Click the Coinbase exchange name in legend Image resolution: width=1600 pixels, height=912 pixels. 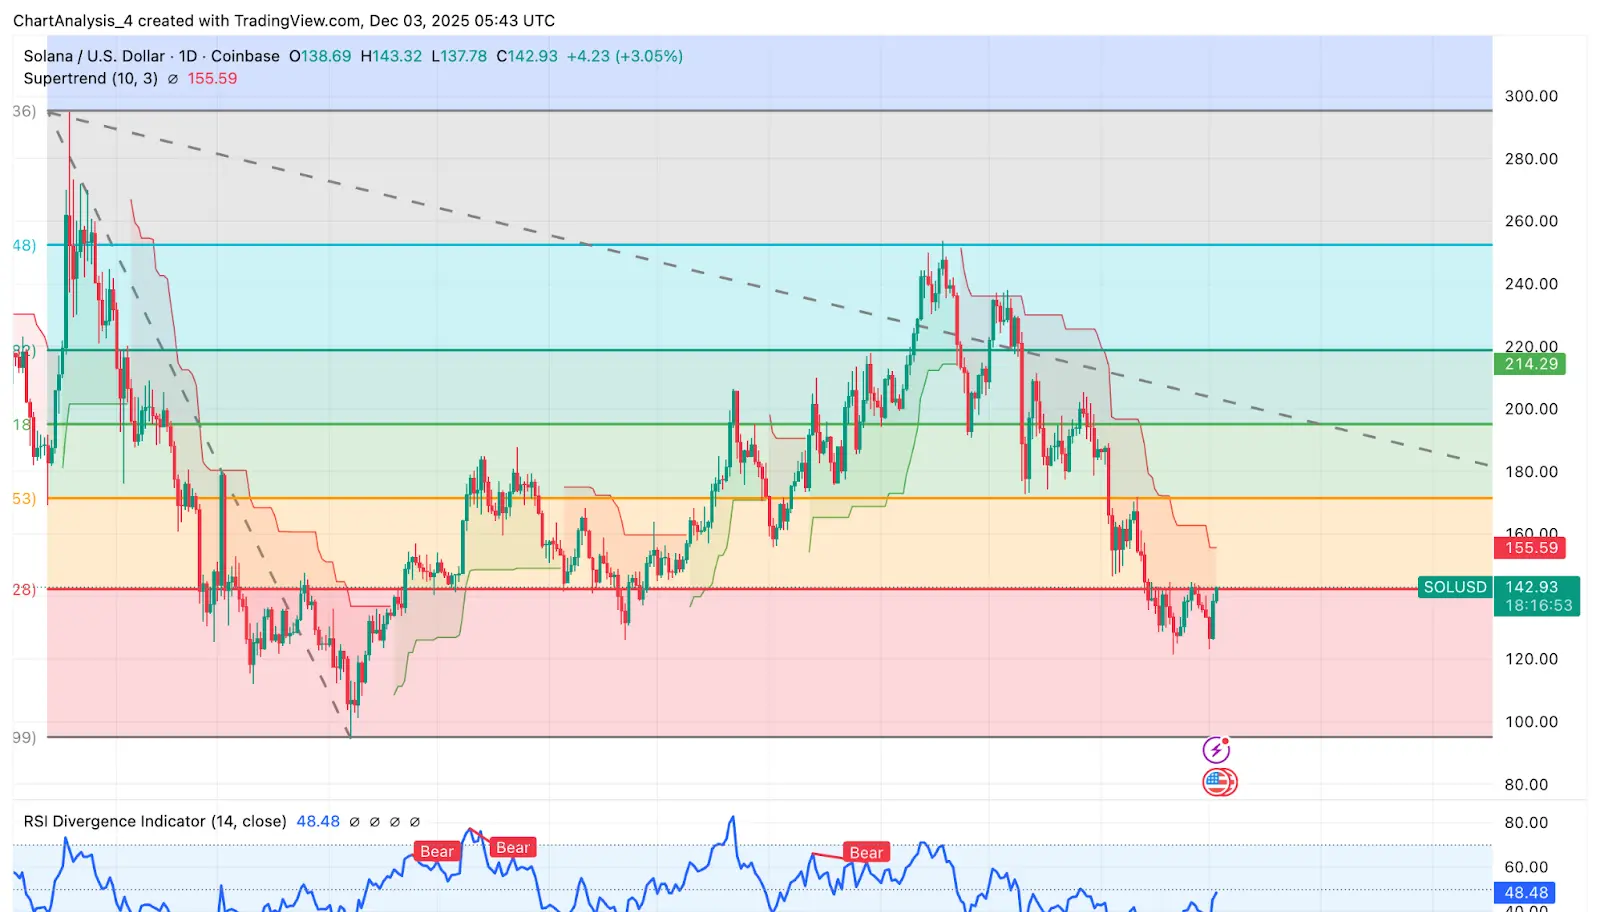[x=245, y=56]
